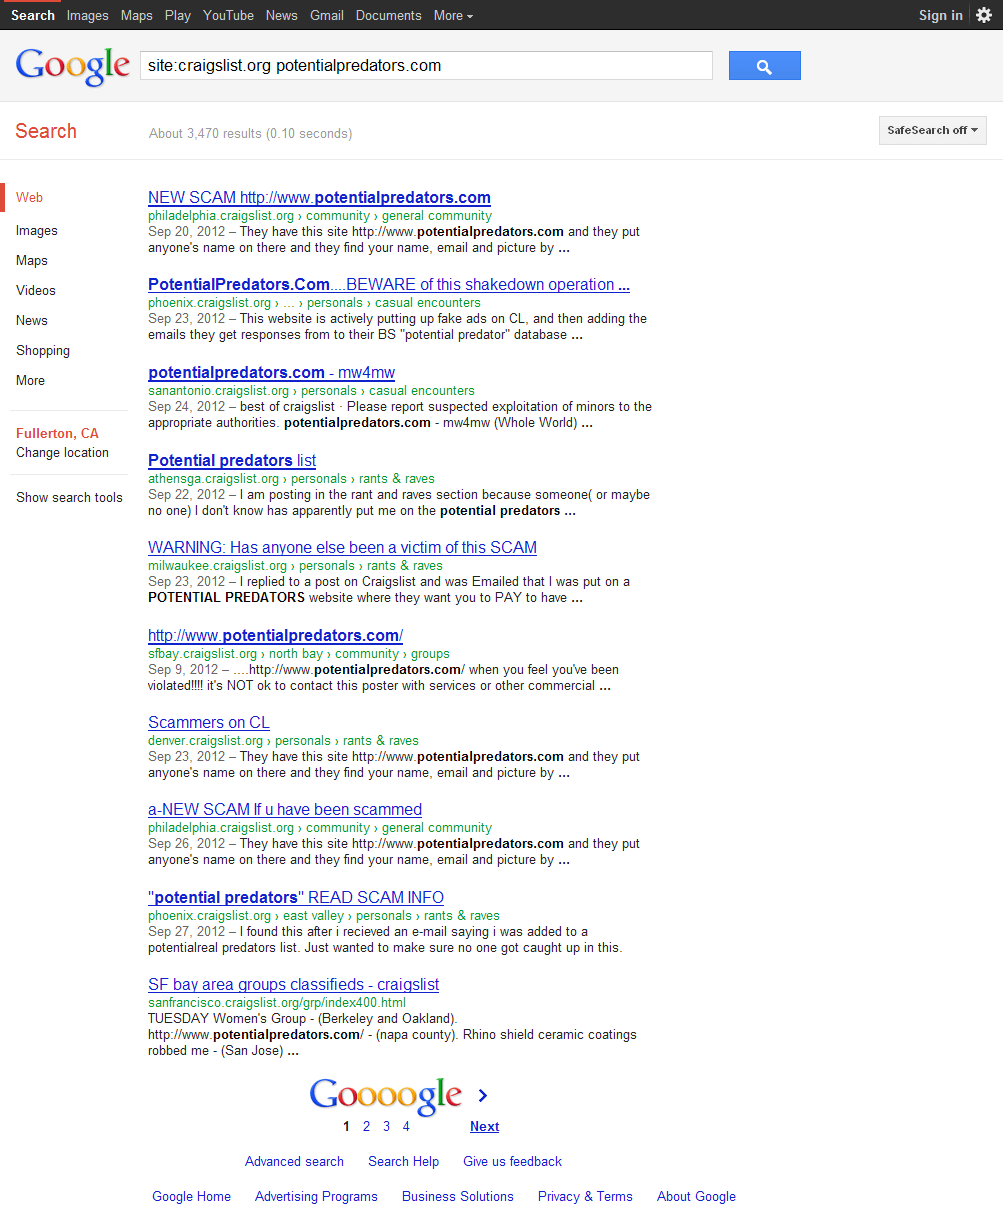
Task: Open the SafeSearch off dropdown
Action: (x=933, y=130)
